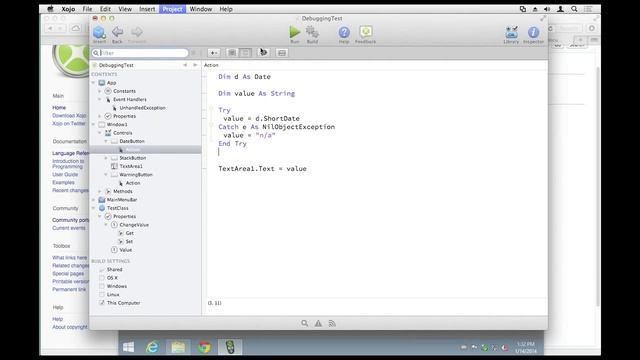Click 'User Guide' link in browser window
Viewport: 640px width, 360px height.
click(x=65, y=174)
